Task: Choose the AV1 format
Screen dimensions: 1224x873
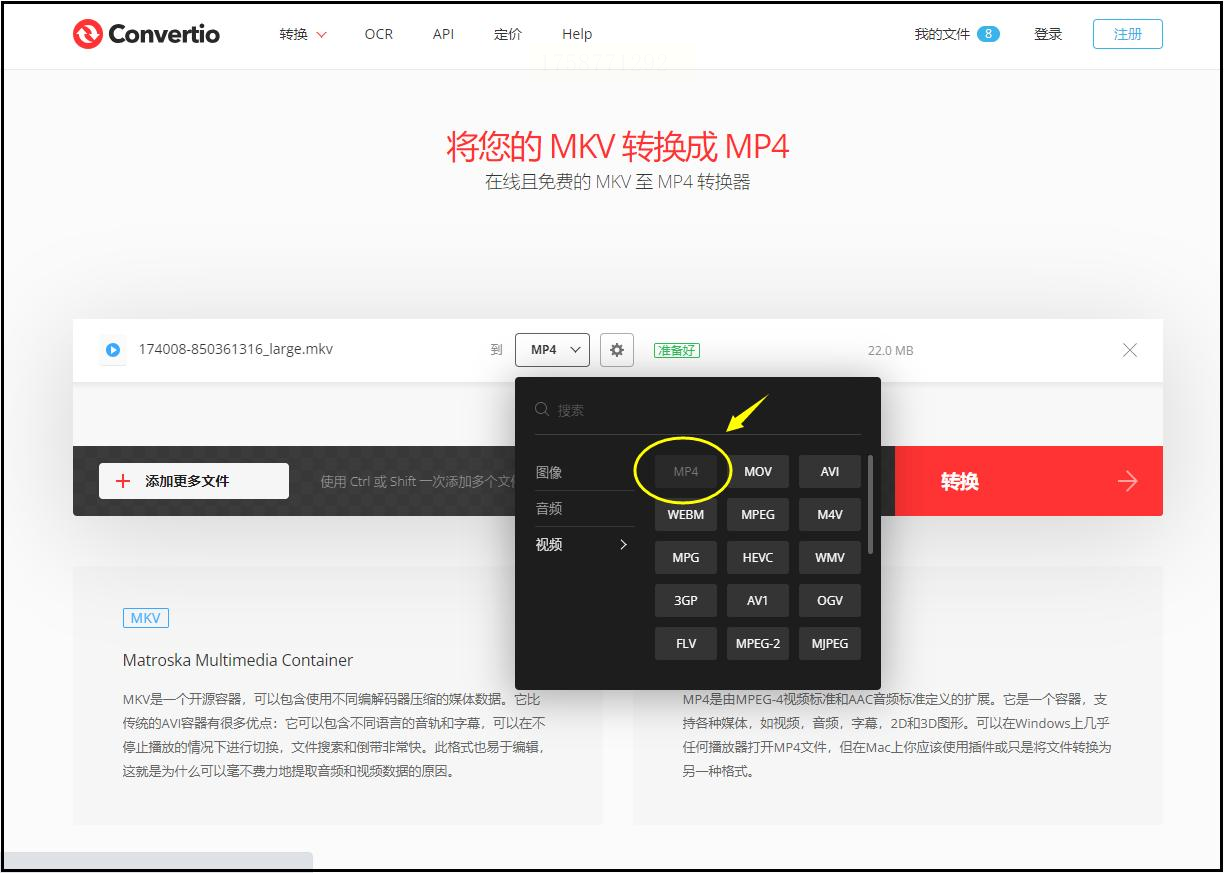Action: click(x=758, y=601)
